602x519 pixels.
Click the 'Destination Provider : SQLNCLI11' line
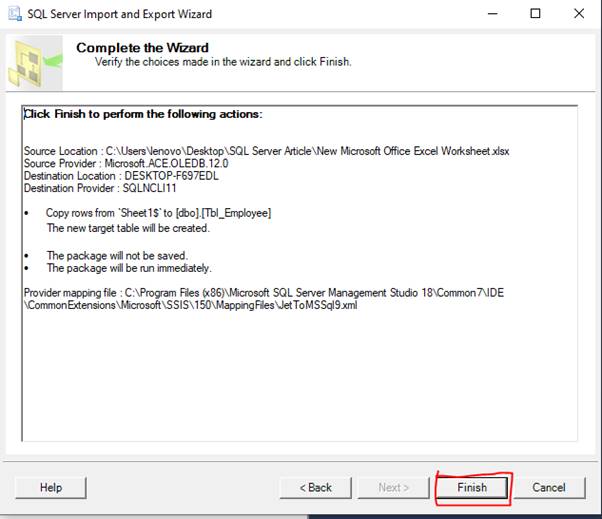point(100,188)
